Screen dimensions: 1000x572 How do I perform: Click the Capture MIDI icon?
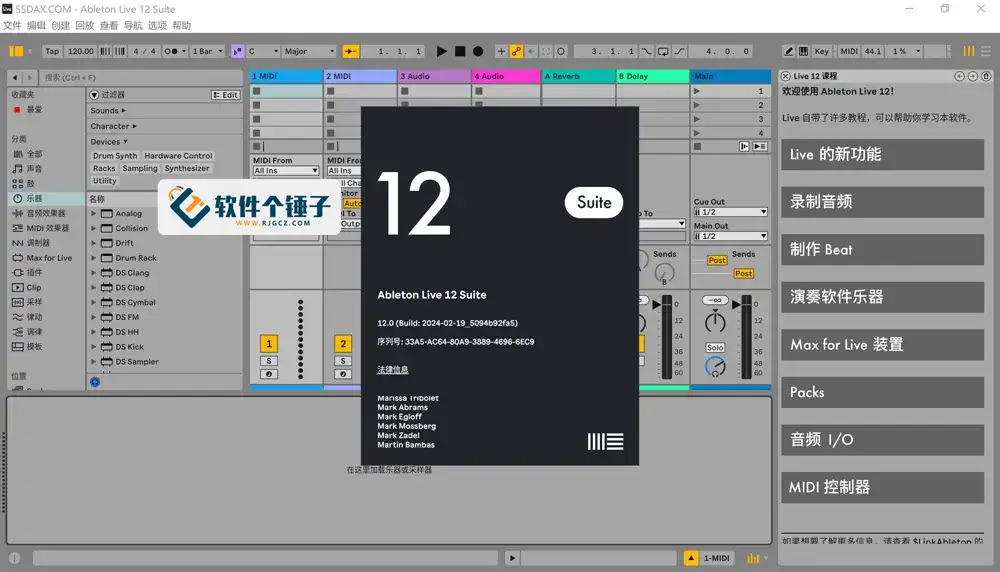(546, 51)
